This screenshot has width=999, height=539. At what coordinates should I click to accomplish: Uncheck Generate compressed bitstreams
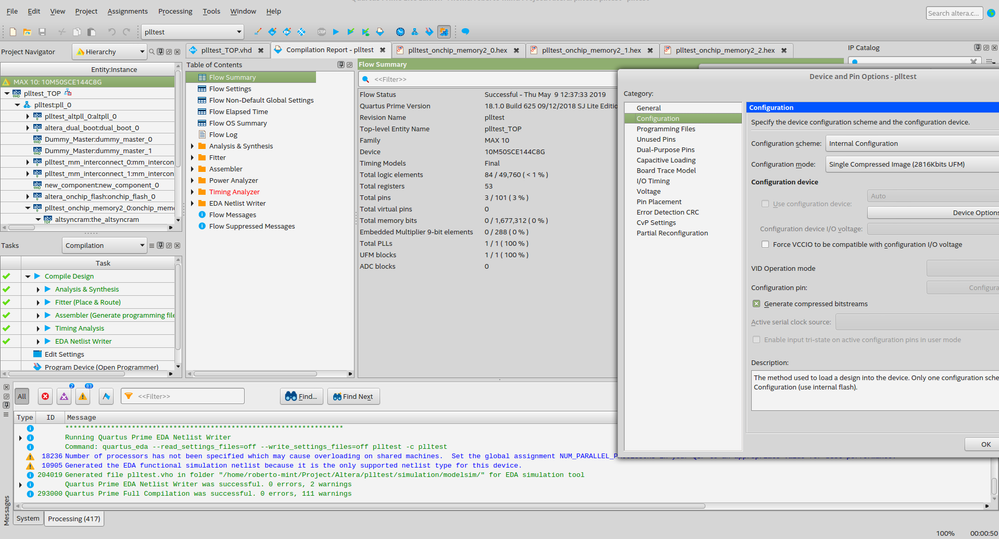(757, 303)
